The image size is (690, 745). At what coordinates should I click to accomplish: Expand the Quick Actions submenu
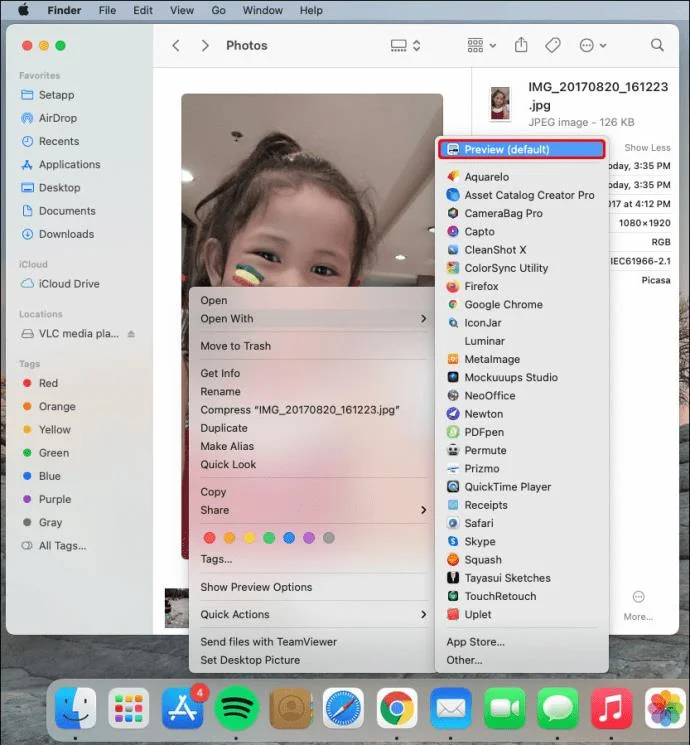click(x=311, y=614)
